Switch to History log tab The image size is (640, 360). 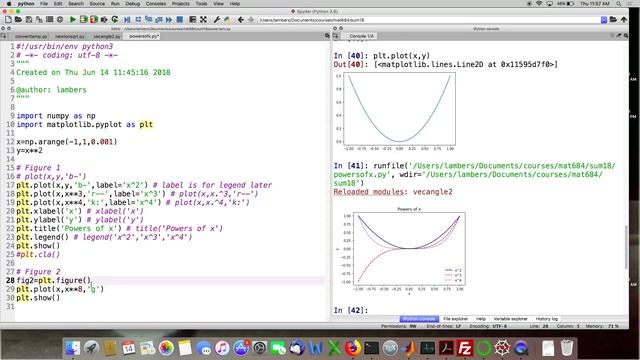(547, 319)
